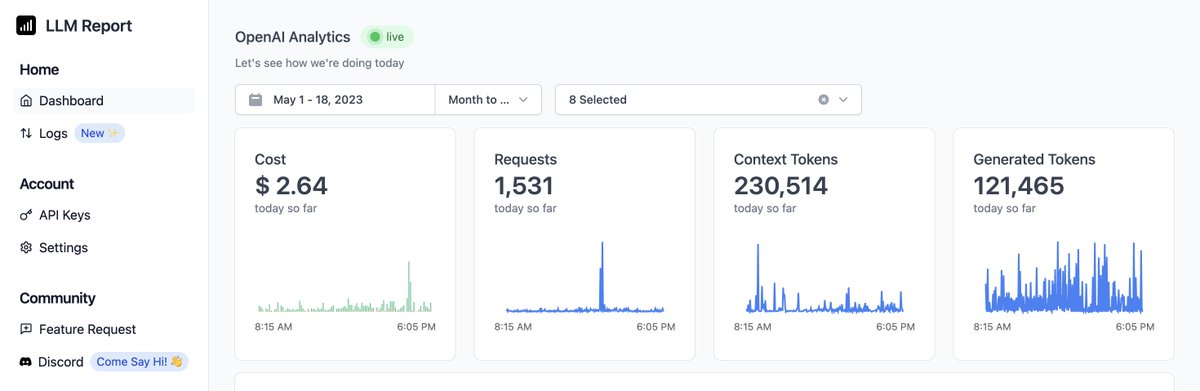The image size is (1200, 391).
Task: Click the Home section heading
Action: point(39,70)
